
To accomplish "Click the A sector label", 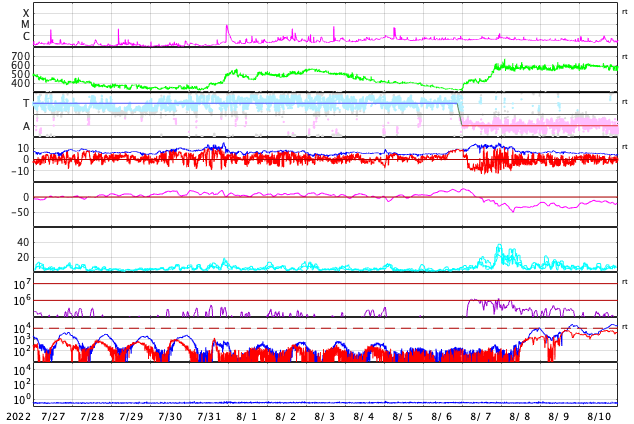I will tap(26, 127).
